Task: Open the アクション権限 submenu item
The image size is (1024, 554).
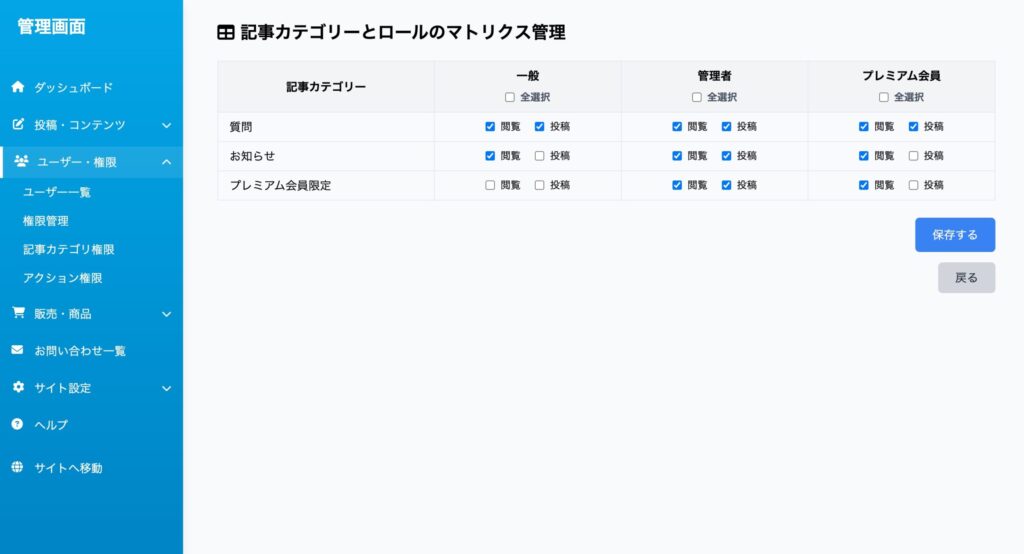Action: [x=63, y=278]
